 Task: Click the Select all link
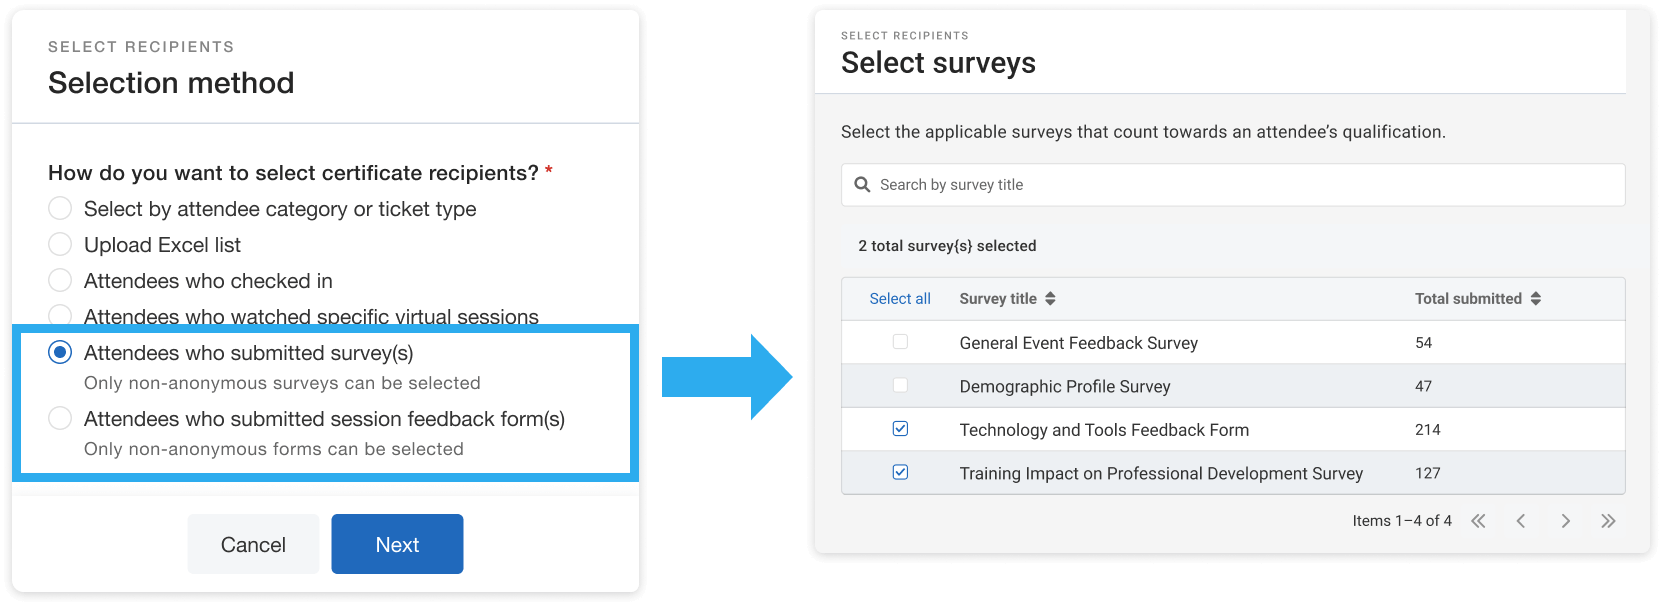pos(900,299)
